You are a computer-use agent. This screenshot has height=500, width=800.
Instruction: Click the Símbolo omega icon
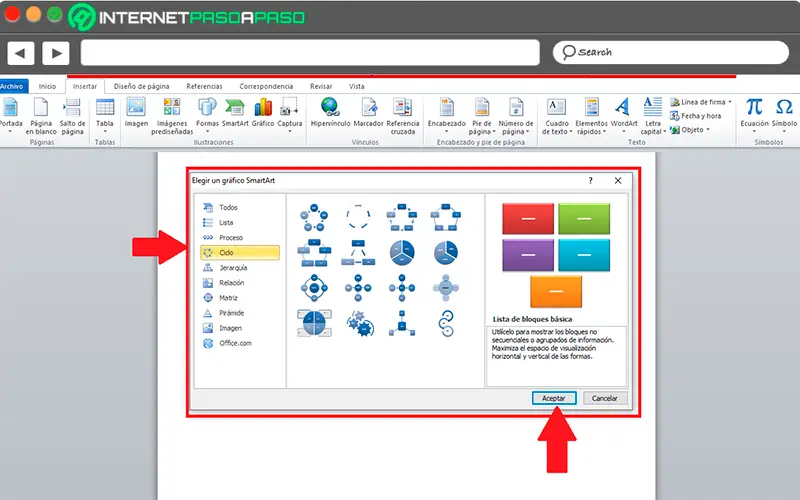coord(784,107)
